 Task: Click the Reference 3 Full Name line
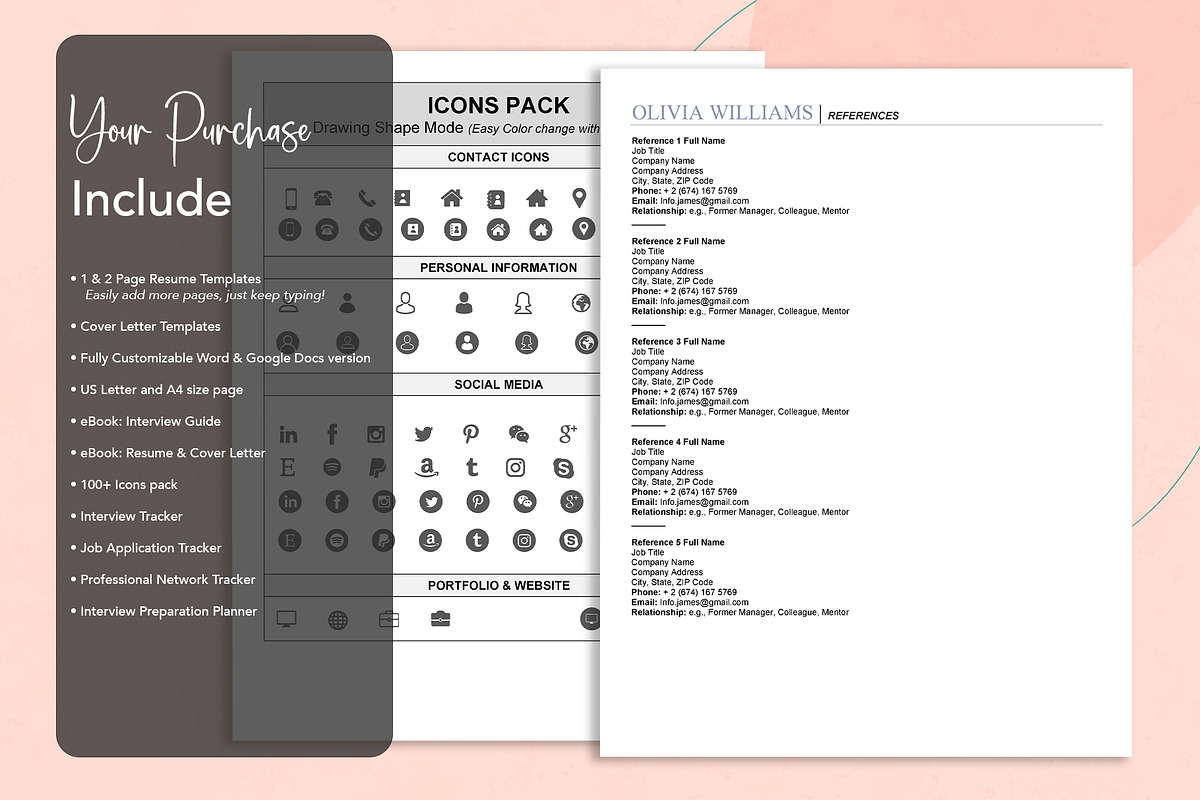coord(678,342)
